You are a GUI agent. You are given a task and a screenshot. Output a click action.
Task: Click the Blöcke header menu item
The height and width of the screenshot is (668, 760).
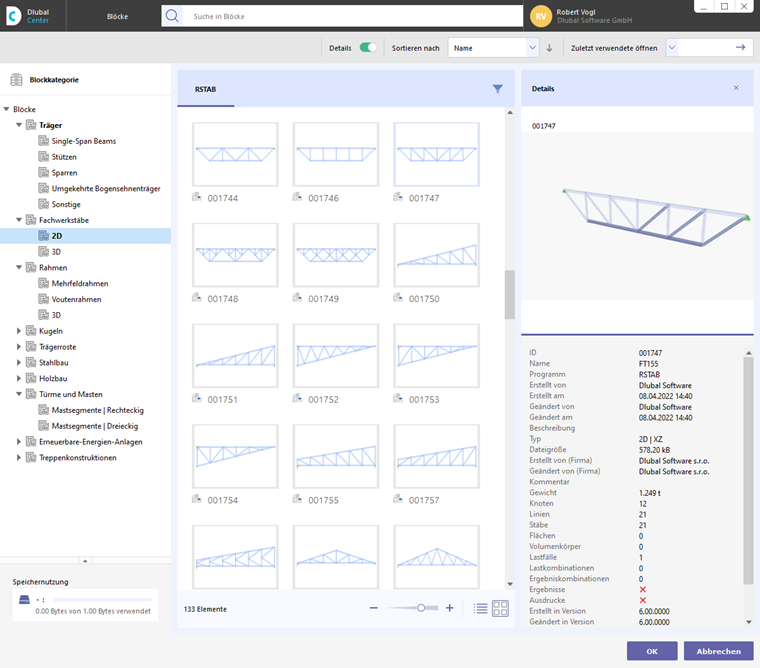117,16
